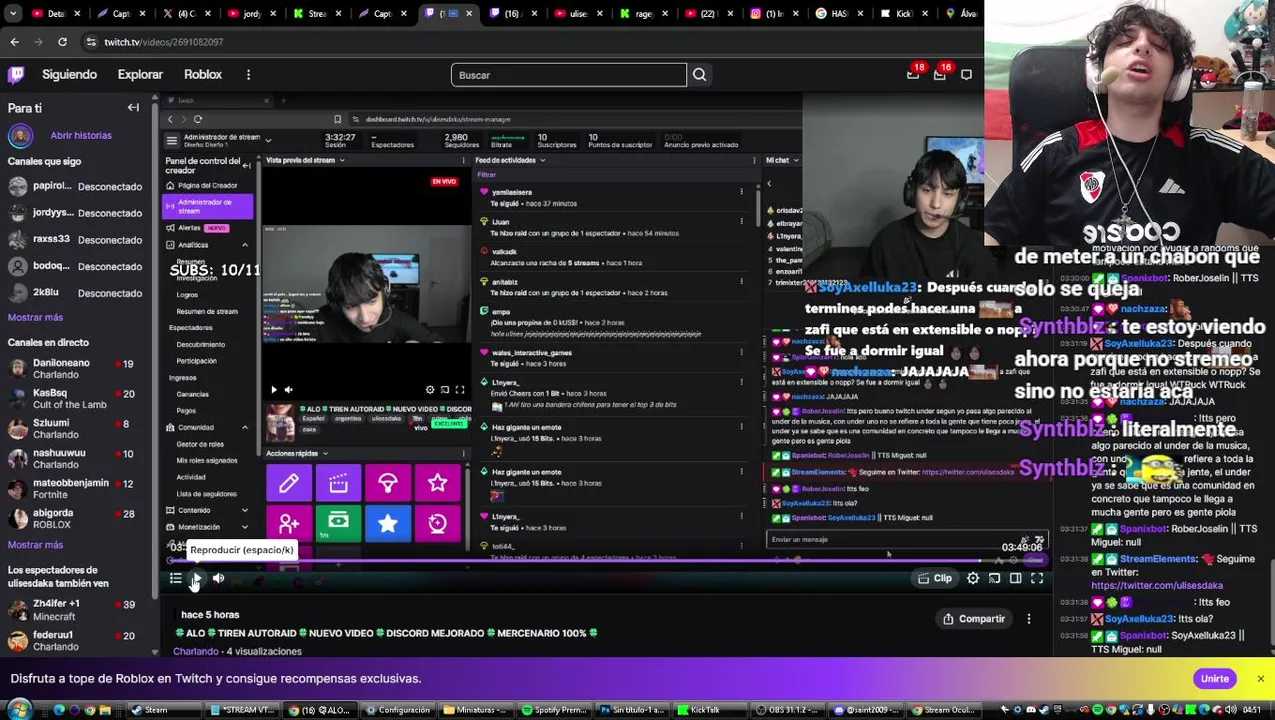Toggle theatre mode in the player
The width and height of the screenshot is (1275, 720).
pos(1015,579)
